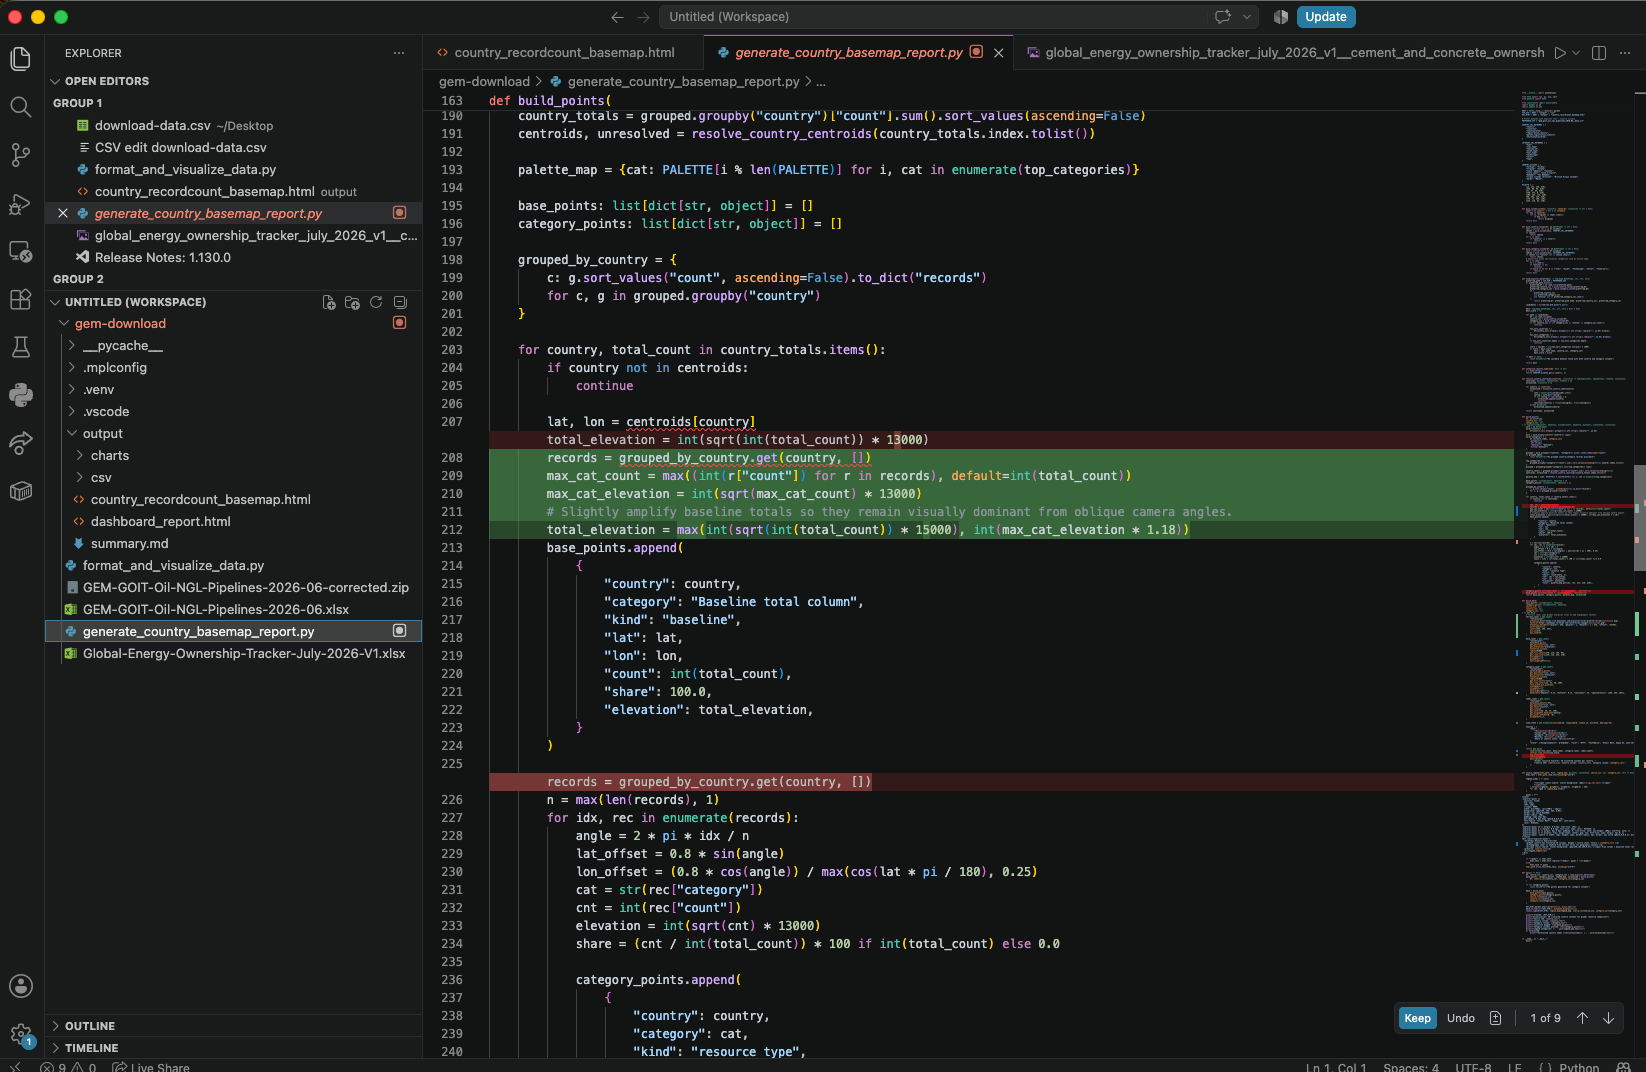Split the editor to the right
This screenshot has width=1646, height=1072.
[x=1599, y=53]
